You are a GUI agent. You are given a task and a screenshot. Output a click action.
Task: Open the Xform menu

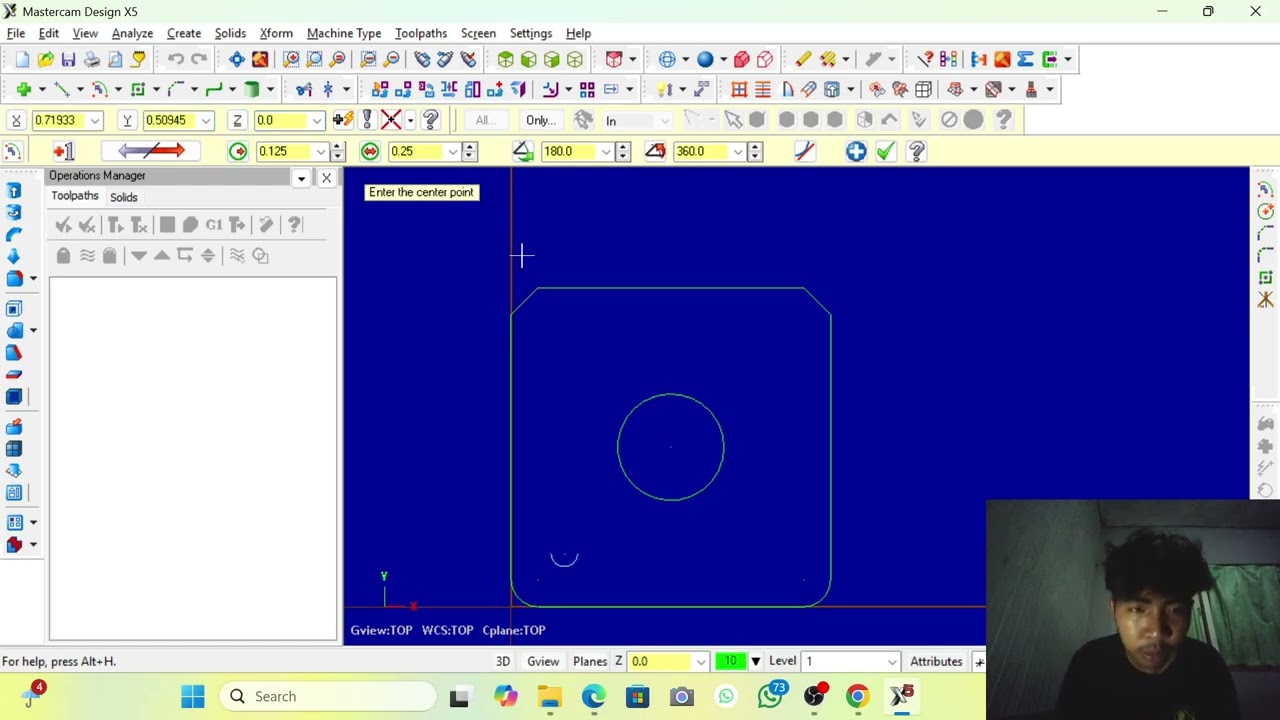(x=276, y=33)
